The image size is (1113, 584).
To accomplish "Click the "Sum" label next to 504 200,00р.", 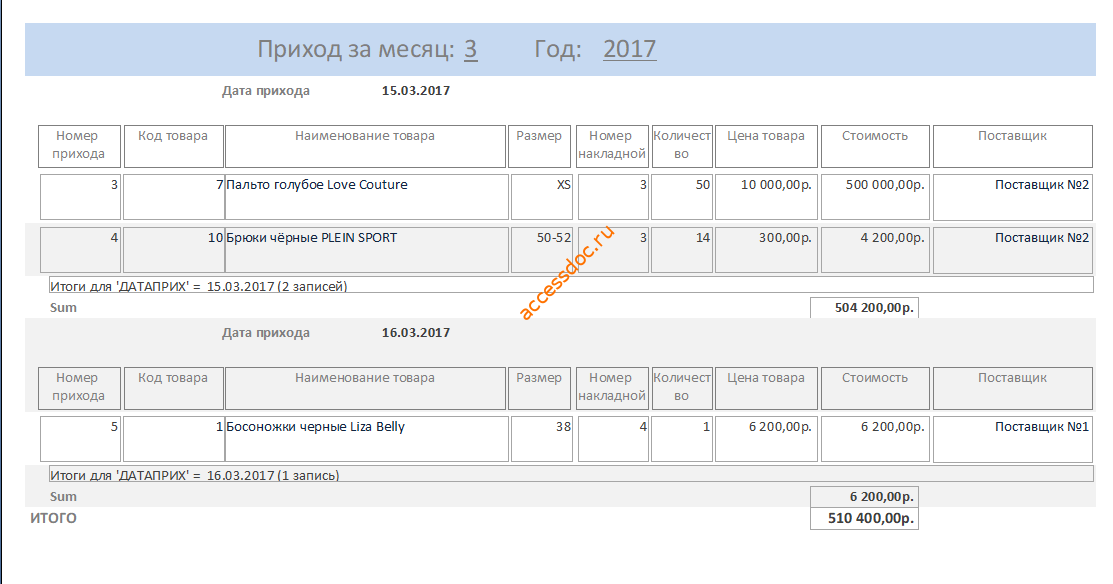I will tap(63, 308).
